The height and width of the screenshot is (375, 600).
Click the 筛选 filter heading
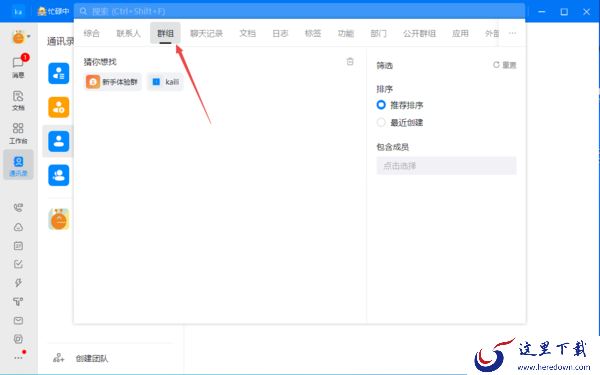pos(385,65)
